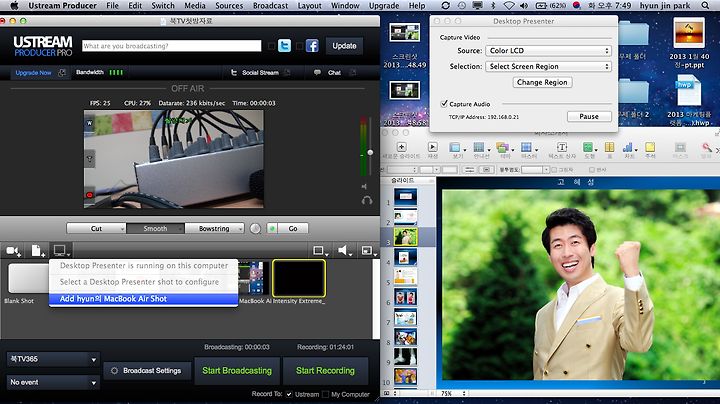The height and width of the screenshot is (404, 720).
Task: Enable the Twitter posting checkbox
Action: [x=271, y=46]
